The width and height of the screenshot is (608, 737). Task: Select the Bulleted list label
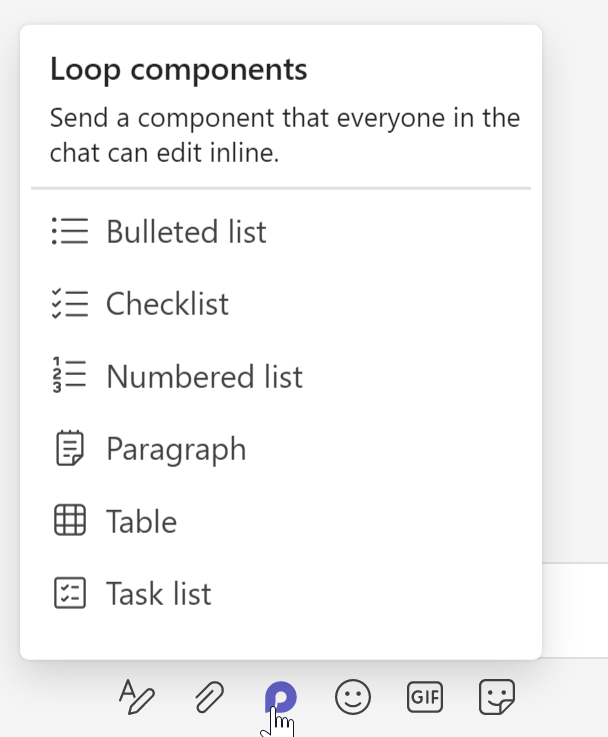pos(186,232)
